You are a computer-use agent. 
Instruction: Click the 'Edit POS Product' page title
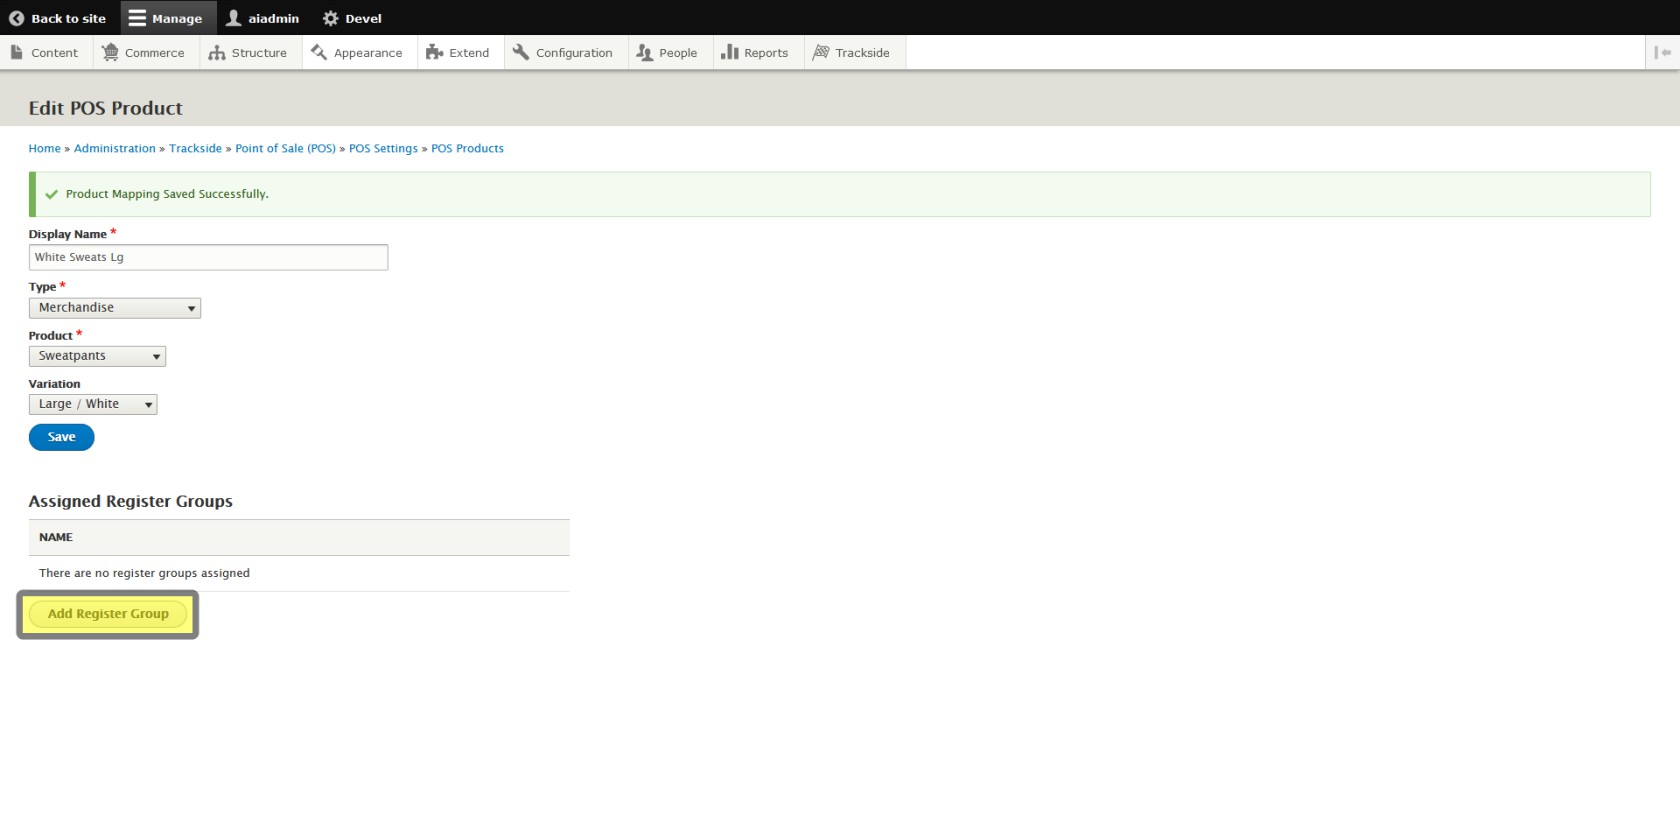(105, 108)
